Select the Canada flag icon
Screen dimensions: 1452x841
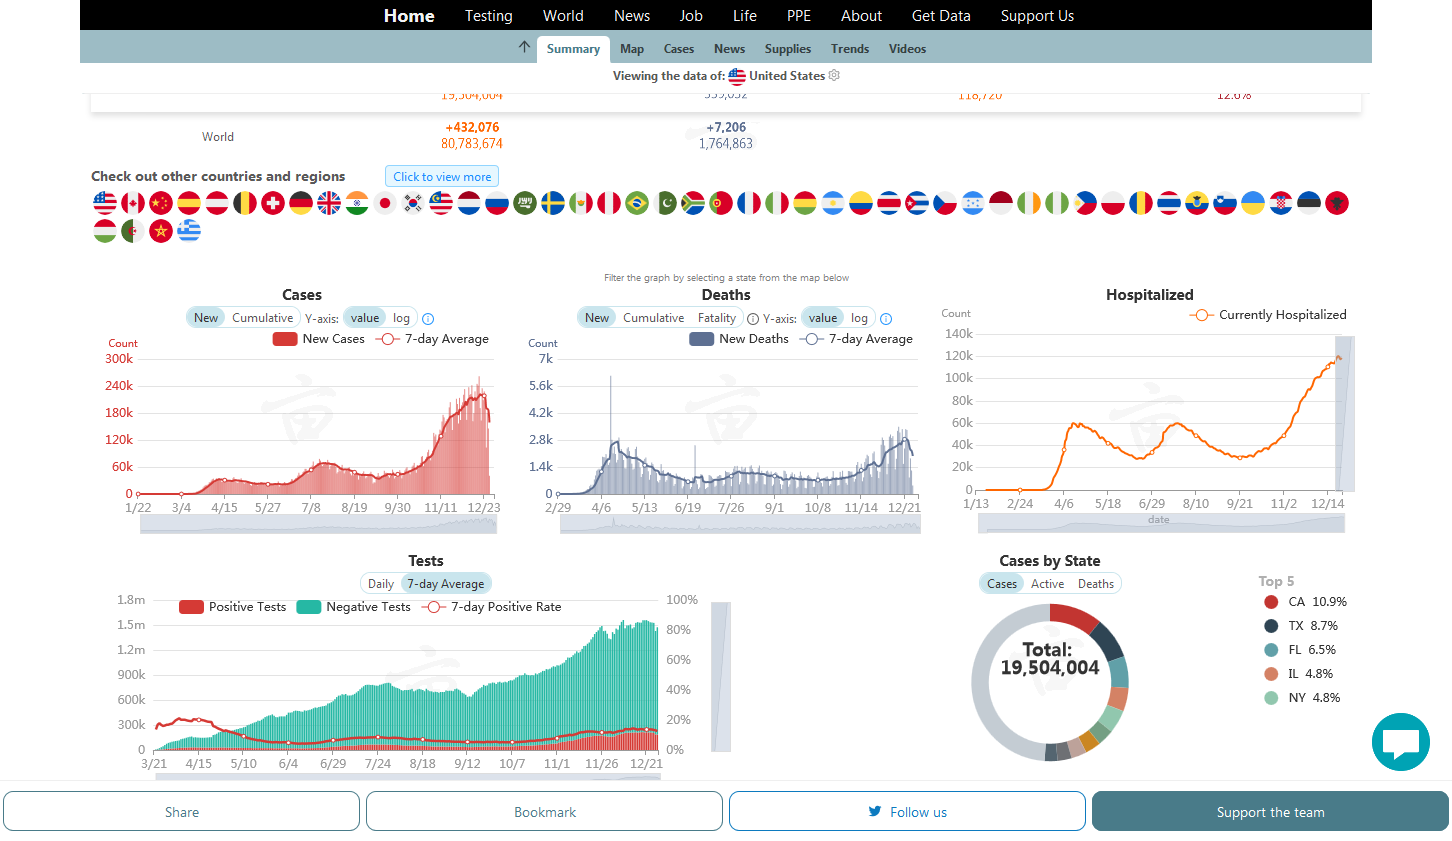point(133,203)
